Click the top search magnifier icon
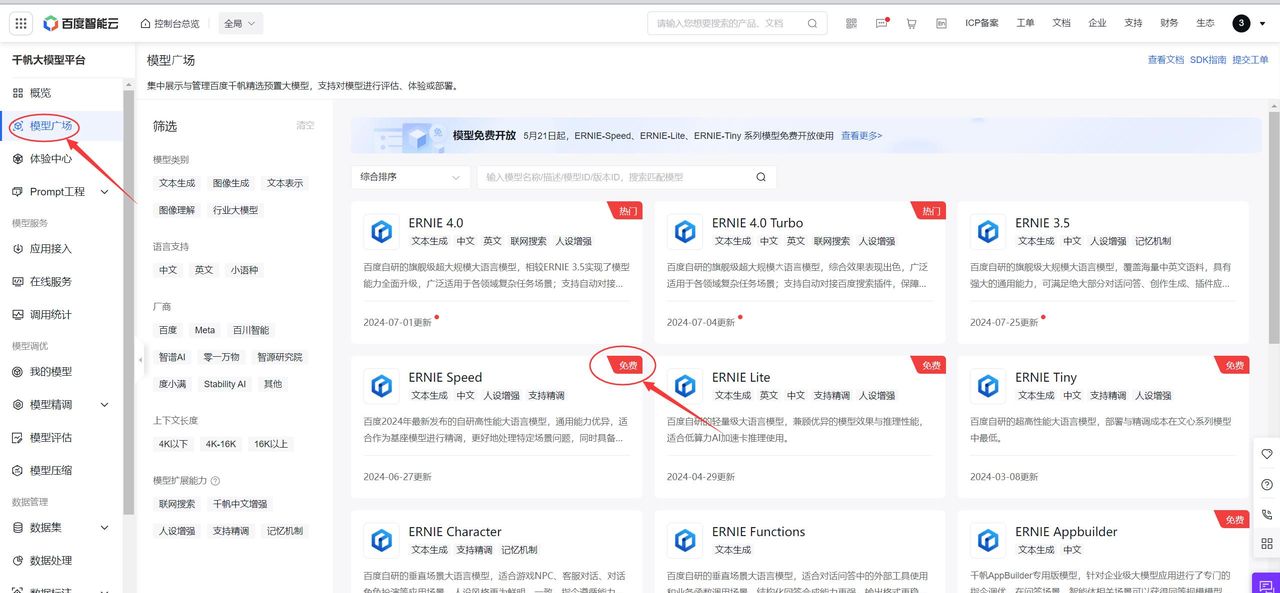 point(812,23)
